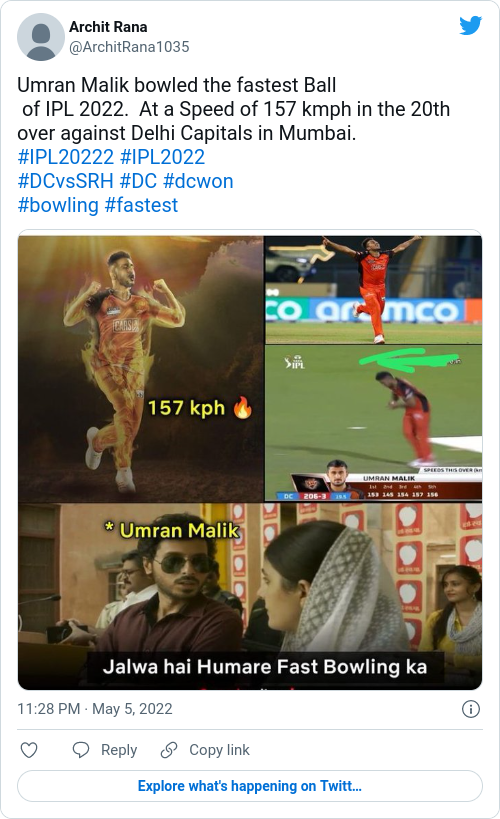Open the tweet info circle icon
Screen dimensions: 500x819
click(471, 709)
